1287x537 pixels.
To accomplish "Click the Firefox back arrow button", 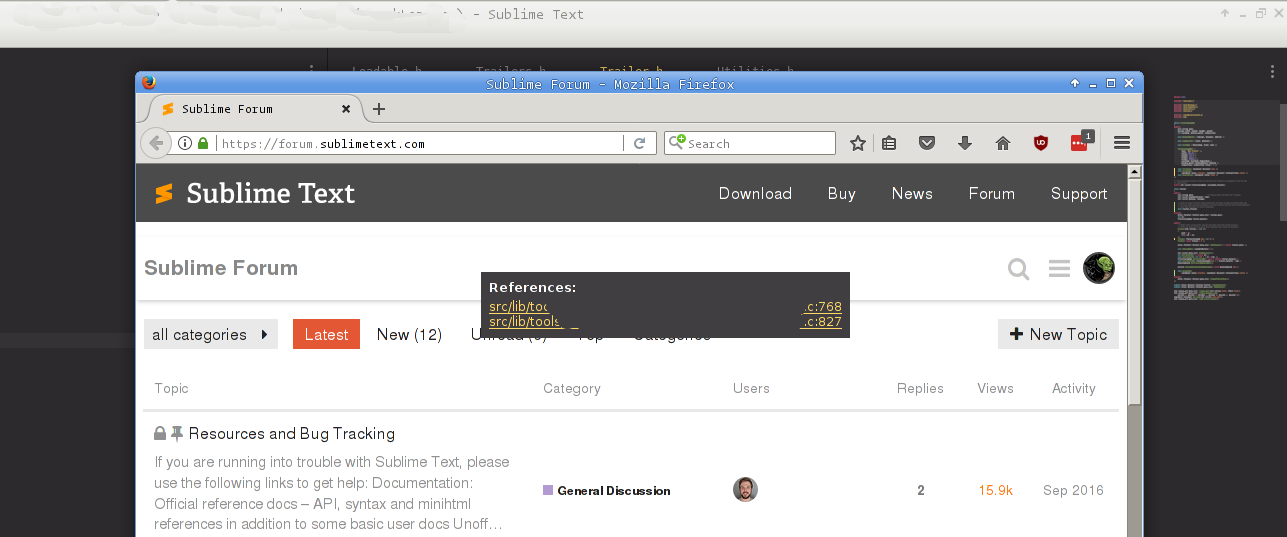I will tap(156, 143).
